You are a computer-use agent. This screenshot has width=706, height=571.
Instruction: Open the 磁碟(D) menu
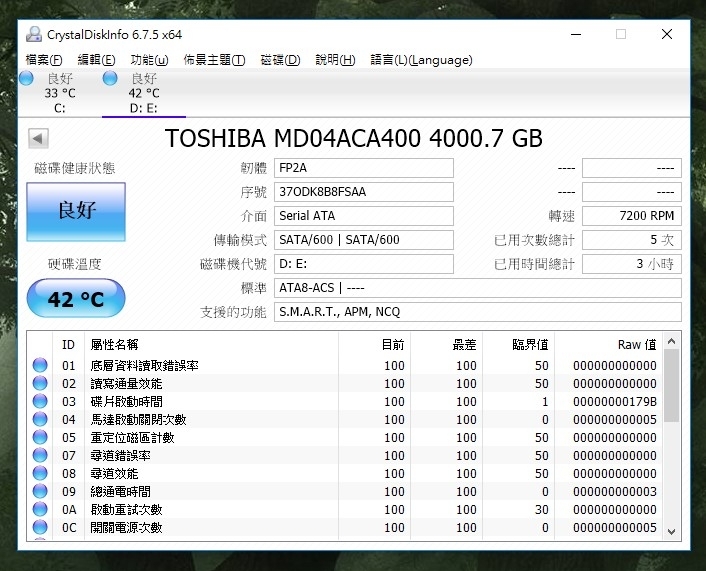pyautogui.click(x=281, y=60)
